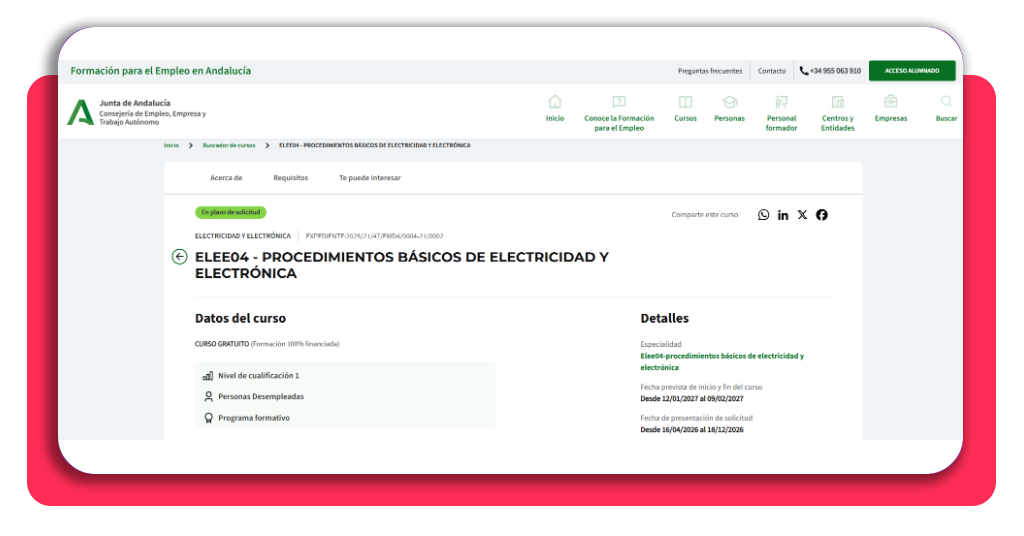The width and height of the screenshot is (1024, 536).
Task: Share the course on X
Action: [x=802, y=215]
